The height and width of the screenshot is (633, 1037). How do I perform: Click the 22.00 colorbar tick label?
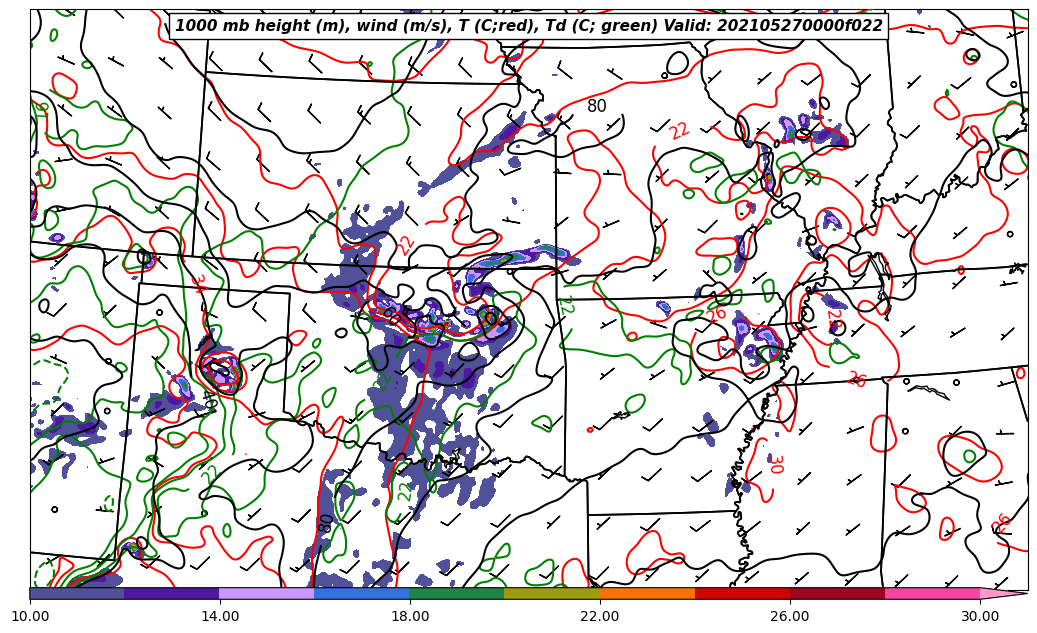[x=600, y=616]
